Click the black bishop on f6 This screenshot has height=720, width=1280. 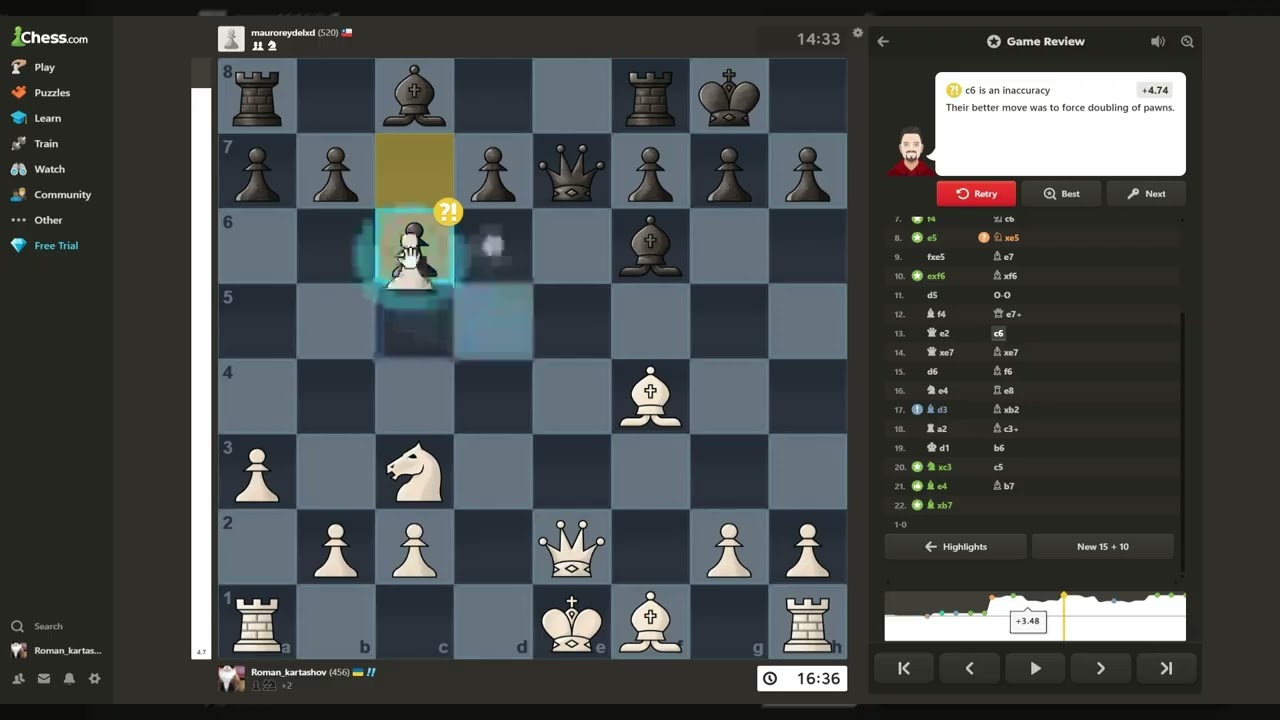(x=650, y=246)
